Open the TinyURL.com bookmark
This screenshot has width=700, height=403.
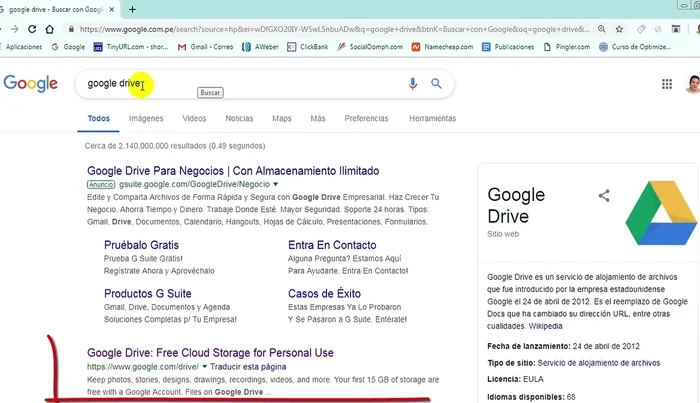click(x=131, y=47)
